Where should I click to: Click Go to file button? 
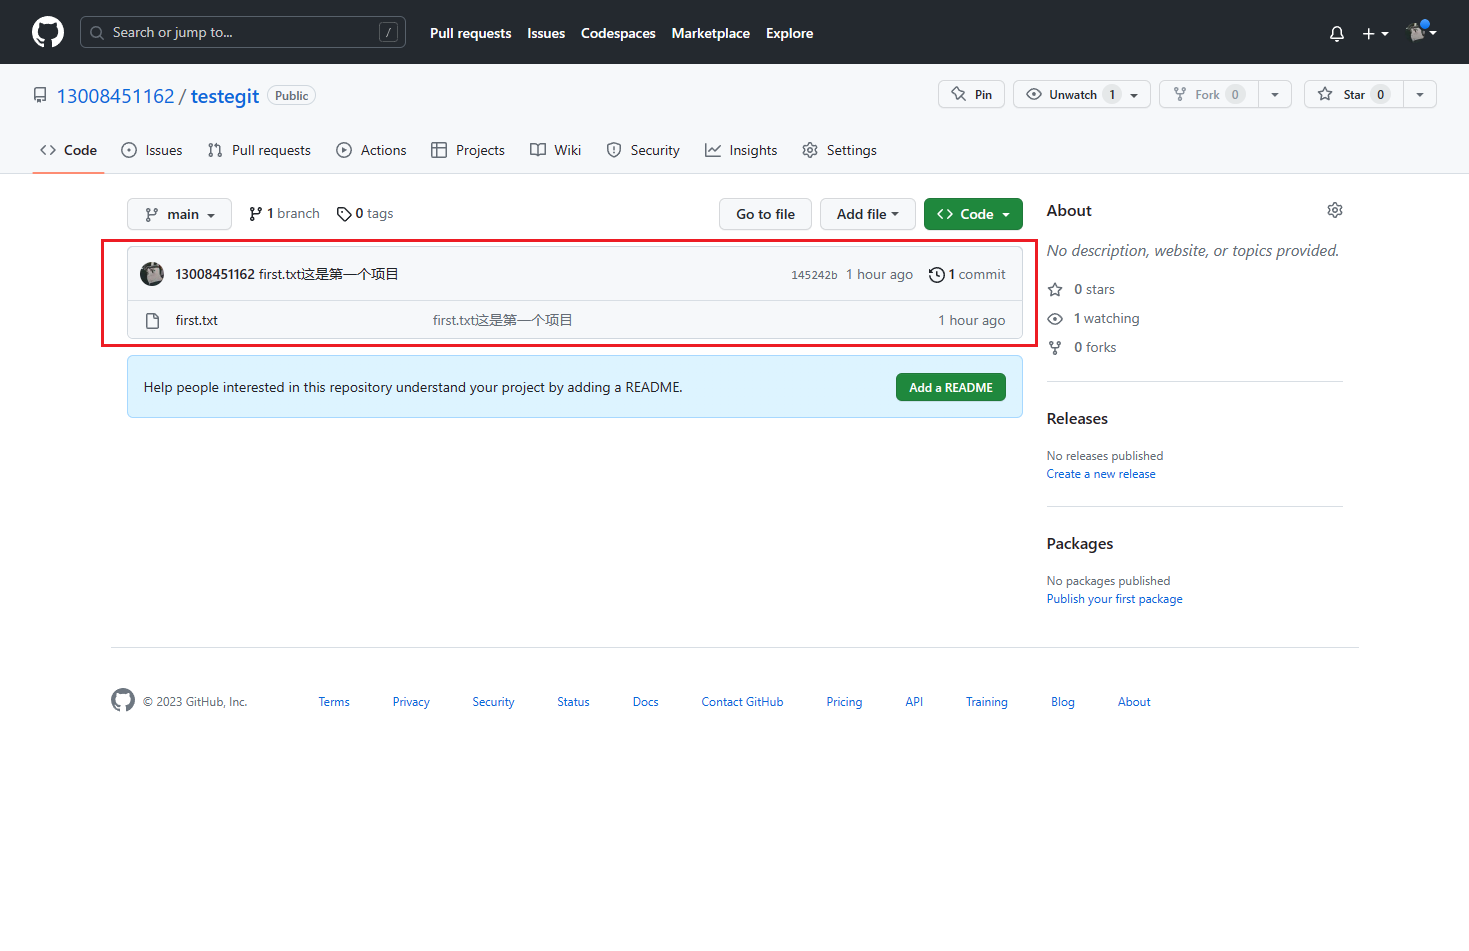pos(765,214)
